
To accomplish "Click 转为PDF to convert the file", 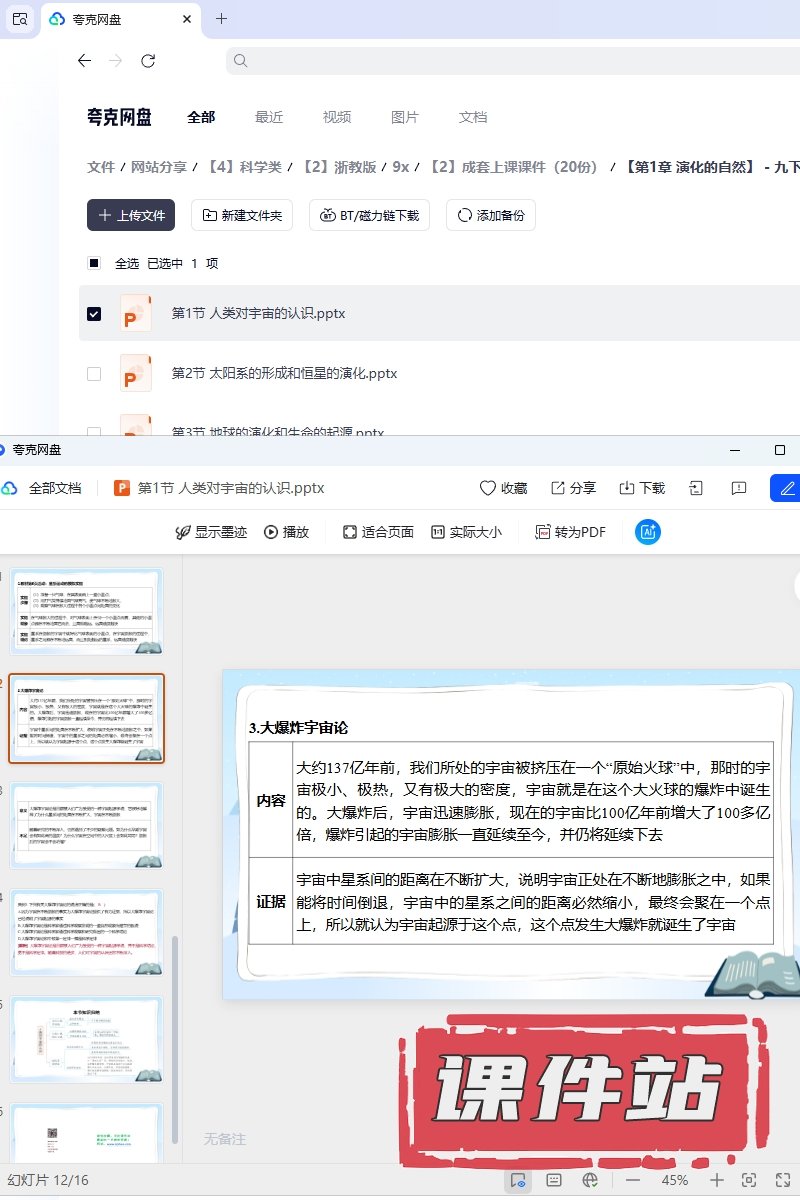I will click(570, 532).
